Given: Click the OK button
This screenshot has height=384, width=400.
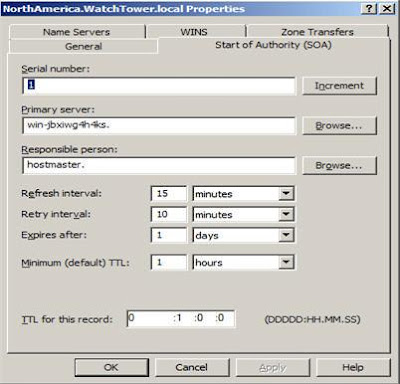Looking at the screenshot, I should [112, 367].
